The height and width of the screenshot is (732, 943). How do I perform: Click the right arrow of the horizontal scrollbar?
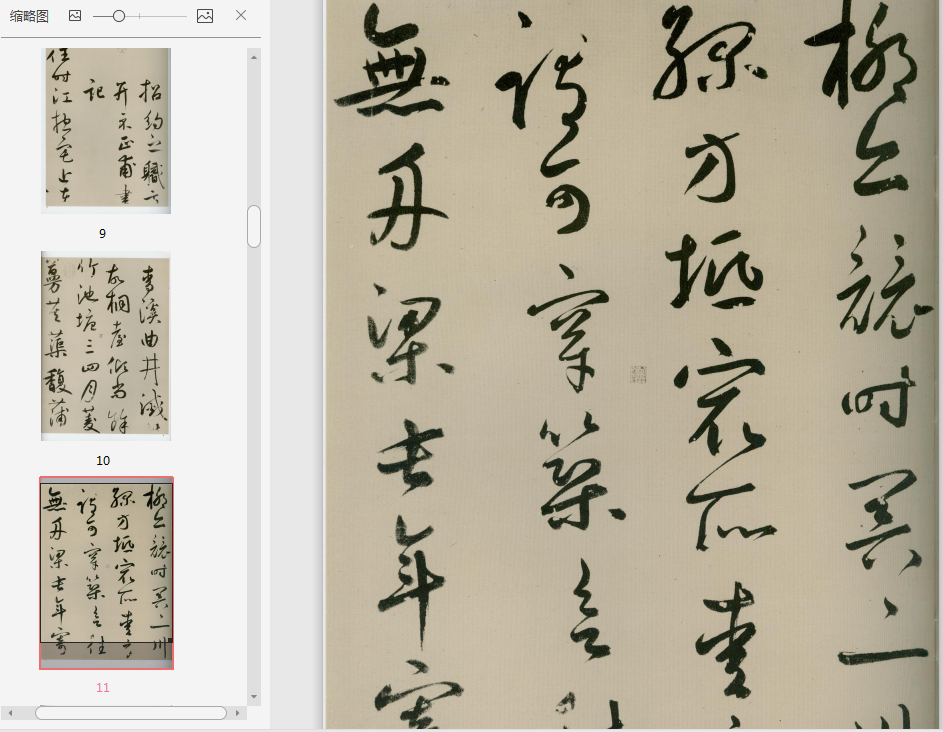(238, 713)
